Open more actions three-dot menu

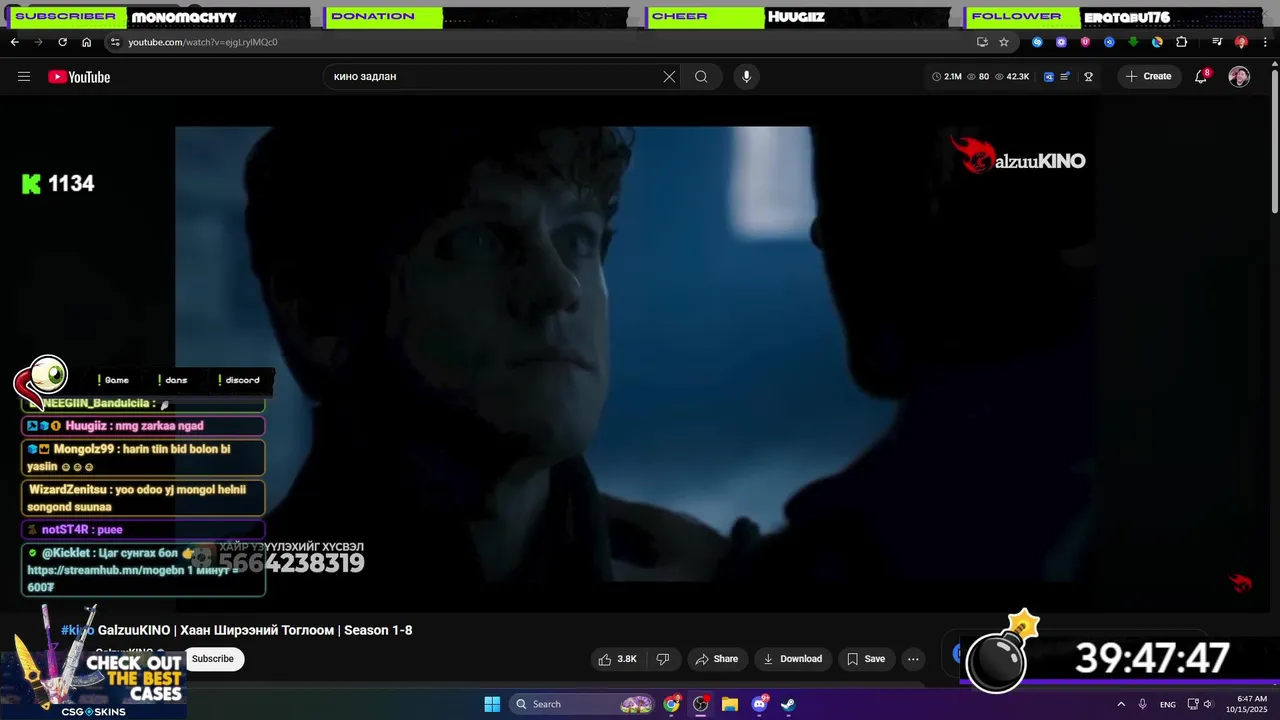point(912,659)
